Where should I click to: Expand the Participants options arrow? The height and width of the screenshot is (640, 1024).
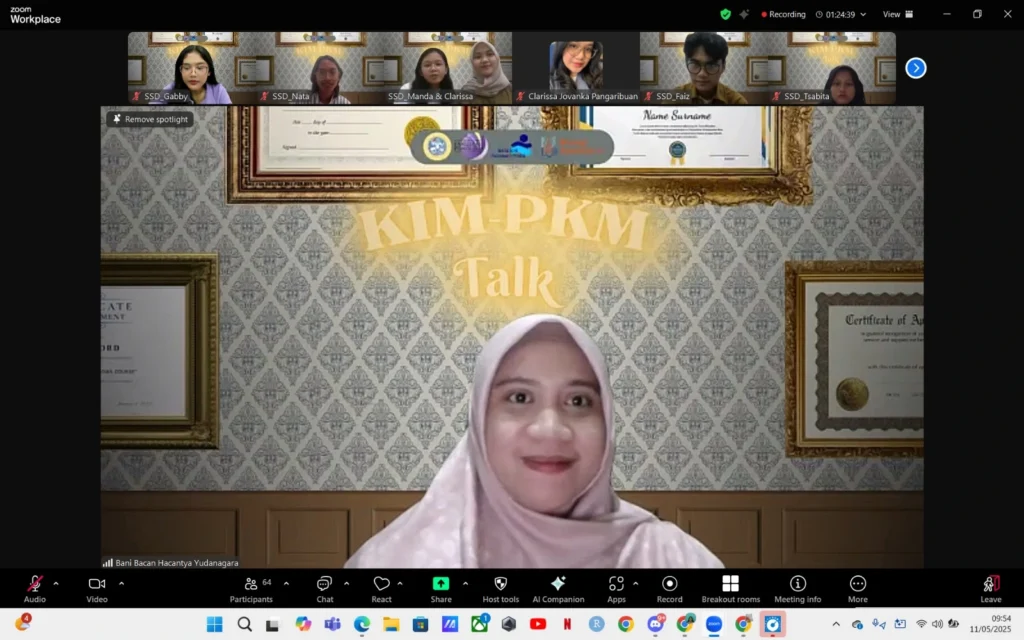click(286, 583)
